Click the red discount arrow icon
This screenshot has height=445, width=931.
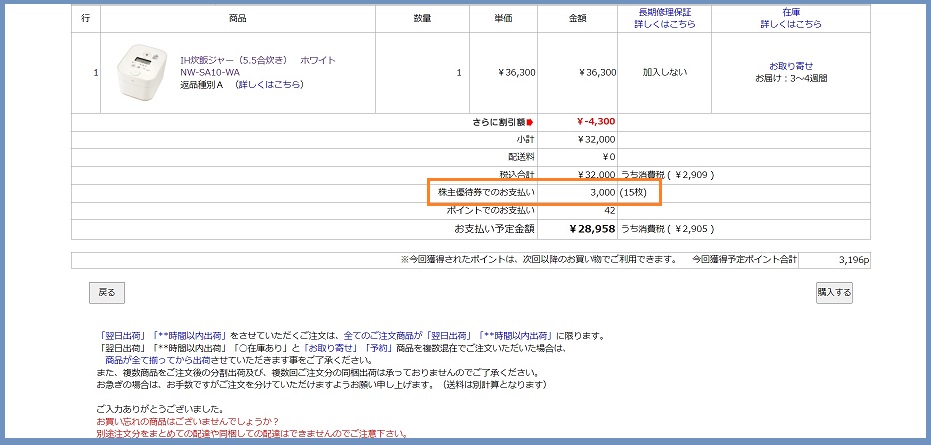[529, 122]
